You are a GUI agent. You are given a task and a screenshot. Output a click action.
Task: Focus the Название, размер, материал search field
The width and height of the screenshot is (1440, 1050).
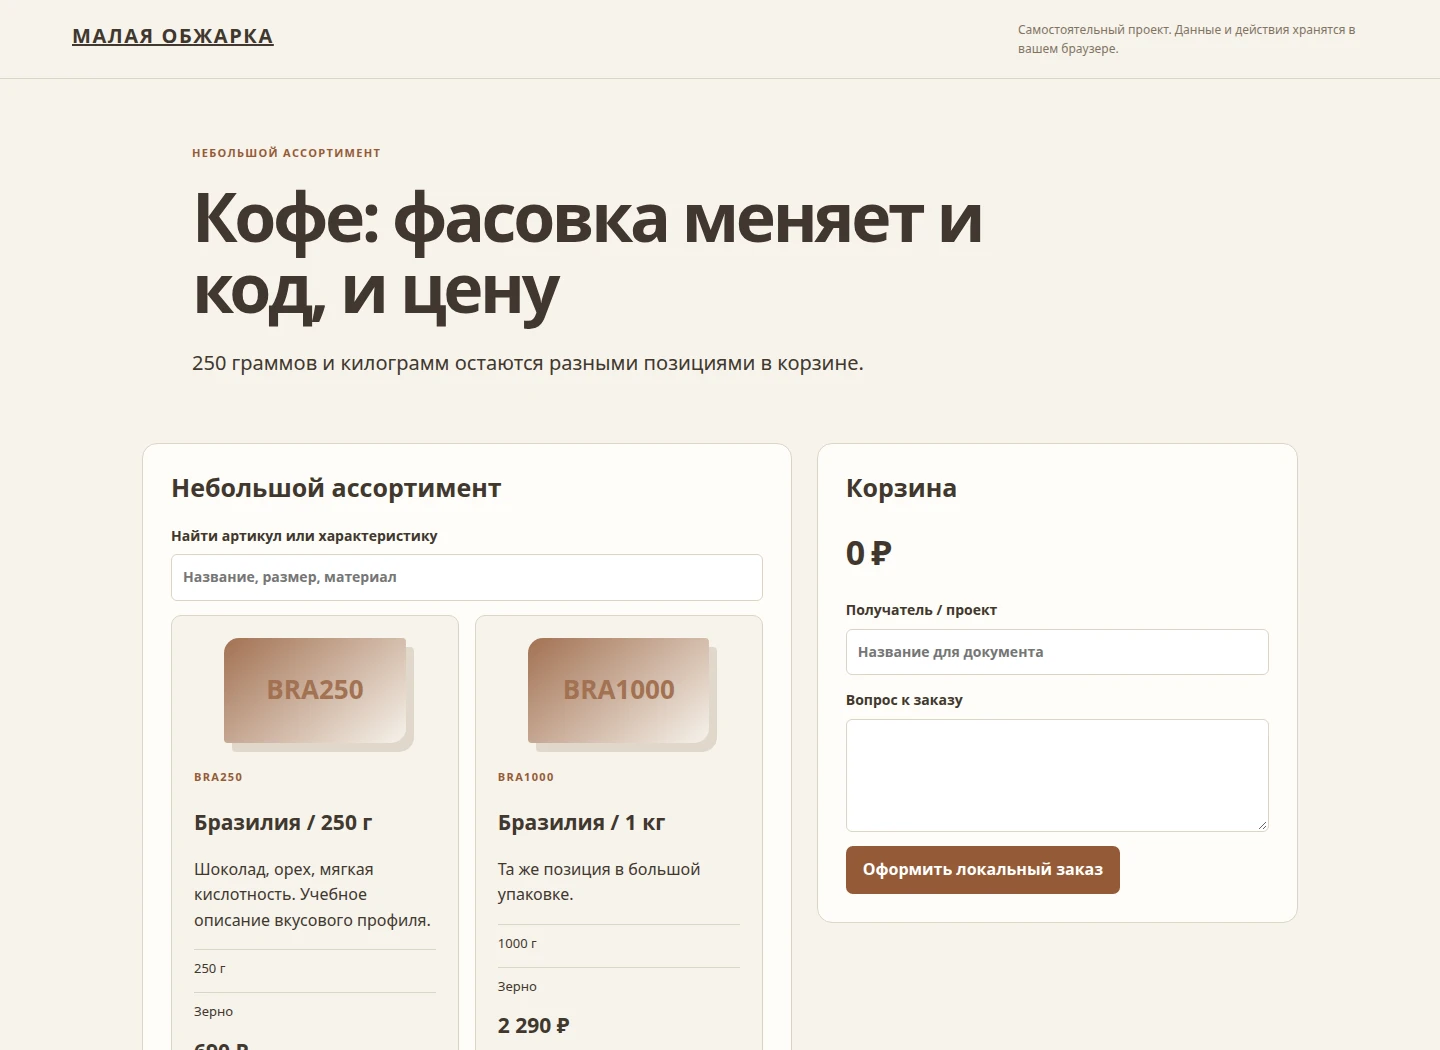click(x=467, y=577)
